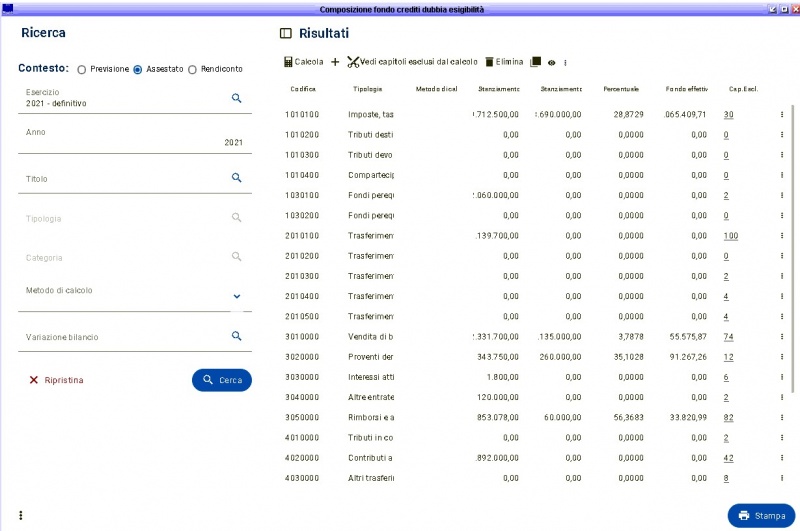Sort by the Codifica column header
This screenshot has height=531, width=800.
tap(303, 89)
